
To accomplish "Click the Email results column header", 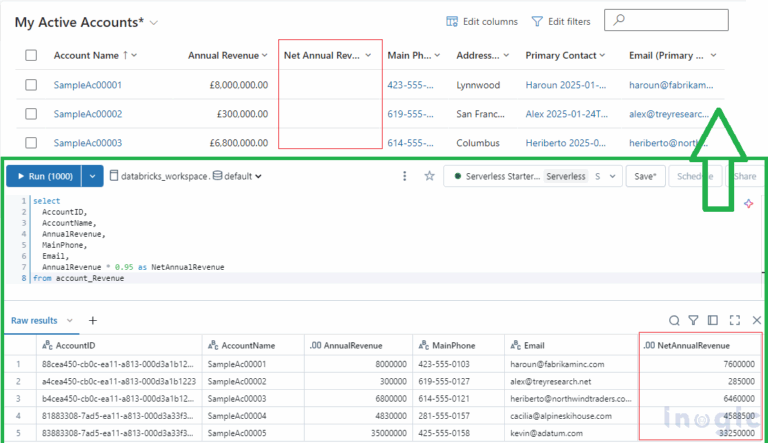I will (571, 345).
